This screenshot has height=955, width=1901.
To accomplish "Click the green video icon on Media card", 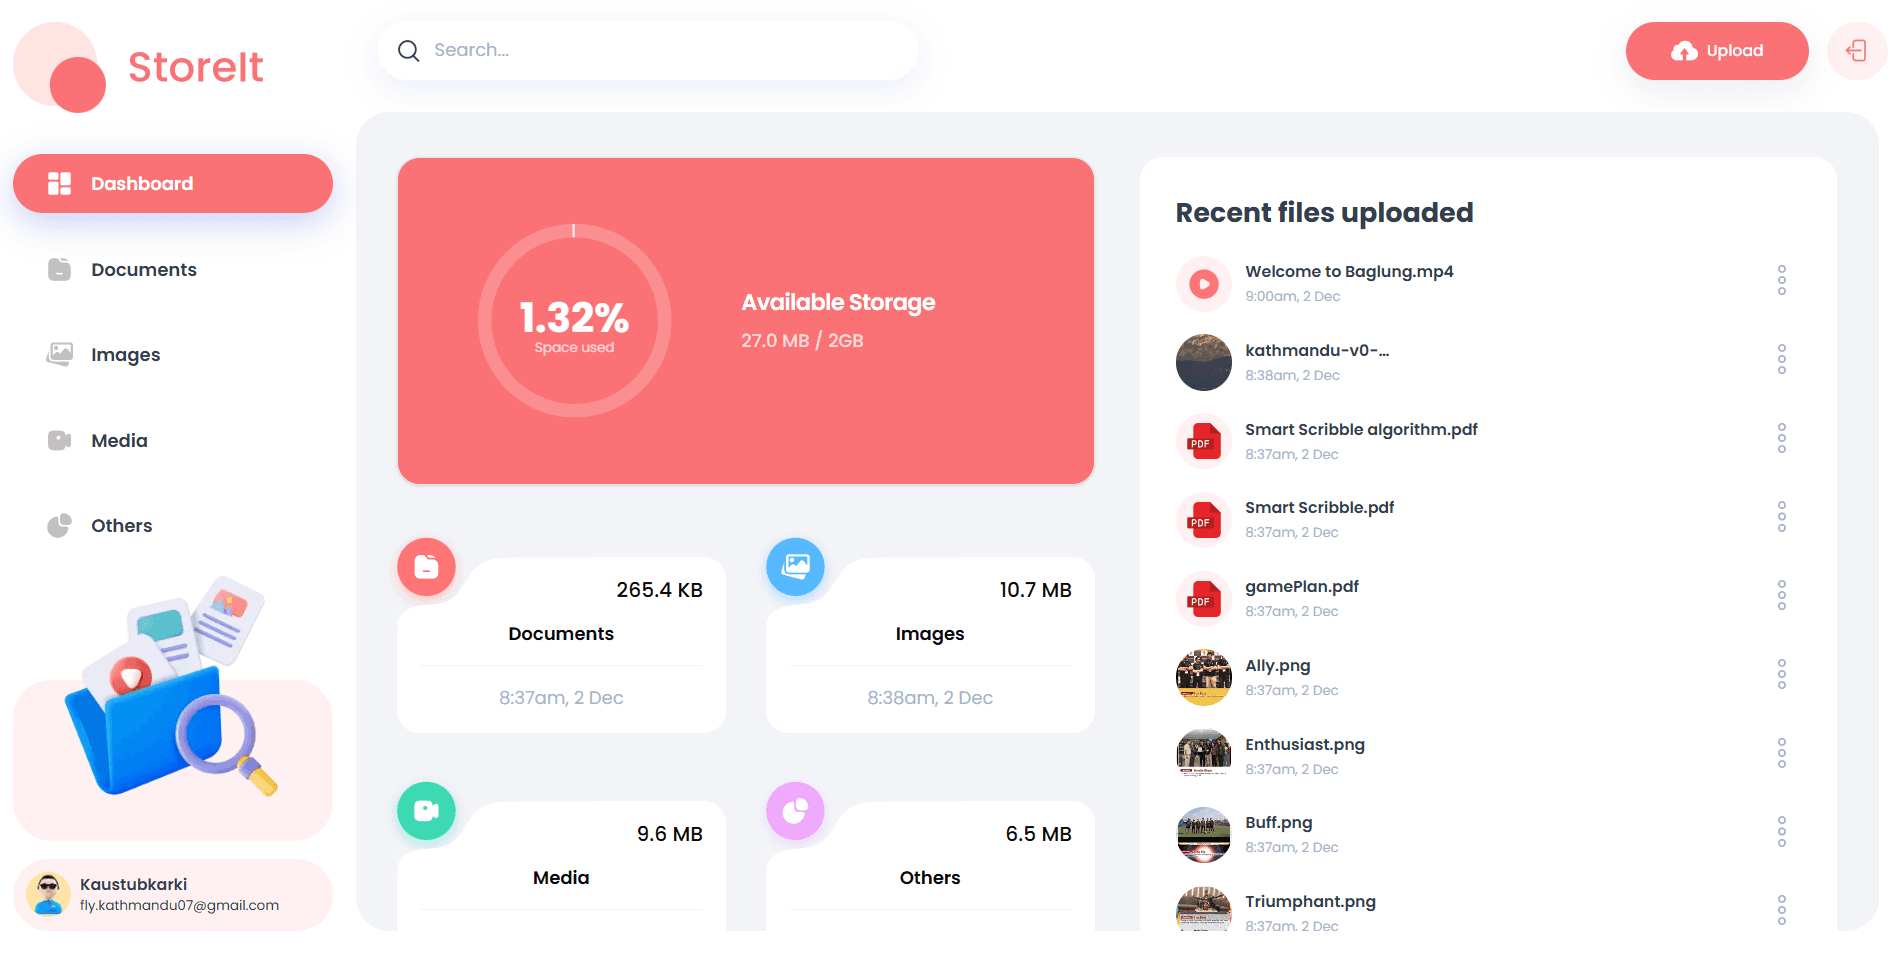I will (427, 811).
